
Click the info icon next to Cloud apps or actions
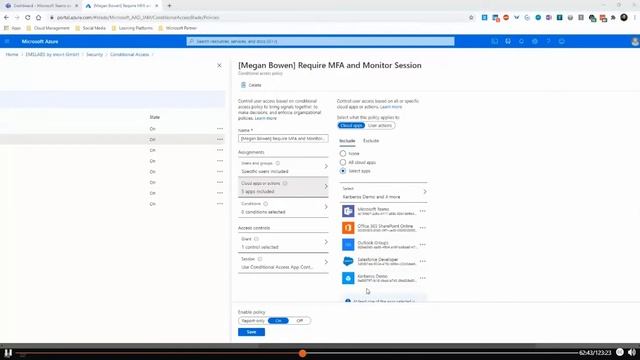pos(285,183)
